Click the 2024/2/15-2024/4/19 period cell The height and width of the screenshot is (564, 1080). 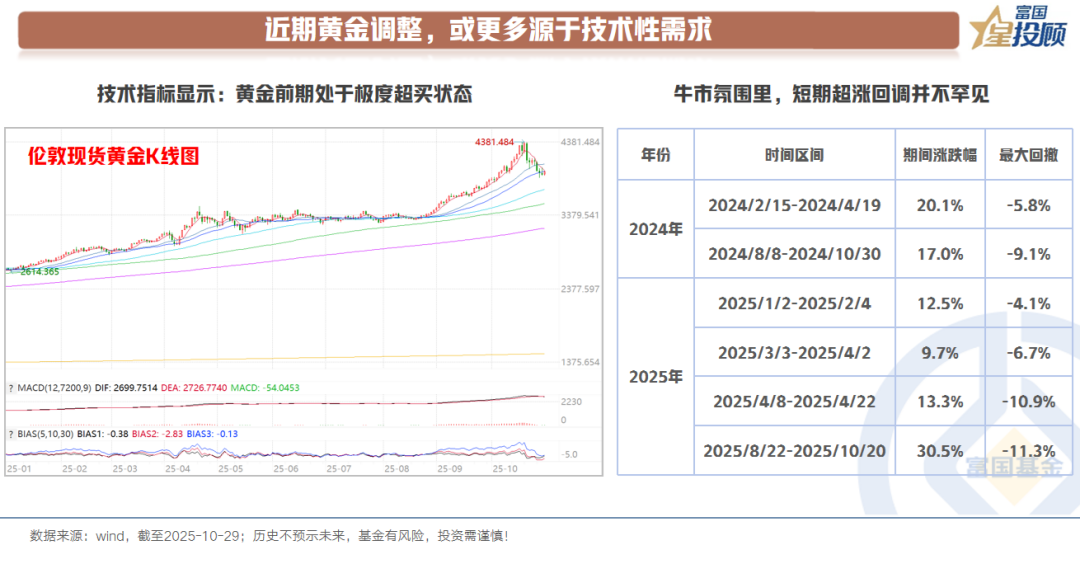point(794,205)
